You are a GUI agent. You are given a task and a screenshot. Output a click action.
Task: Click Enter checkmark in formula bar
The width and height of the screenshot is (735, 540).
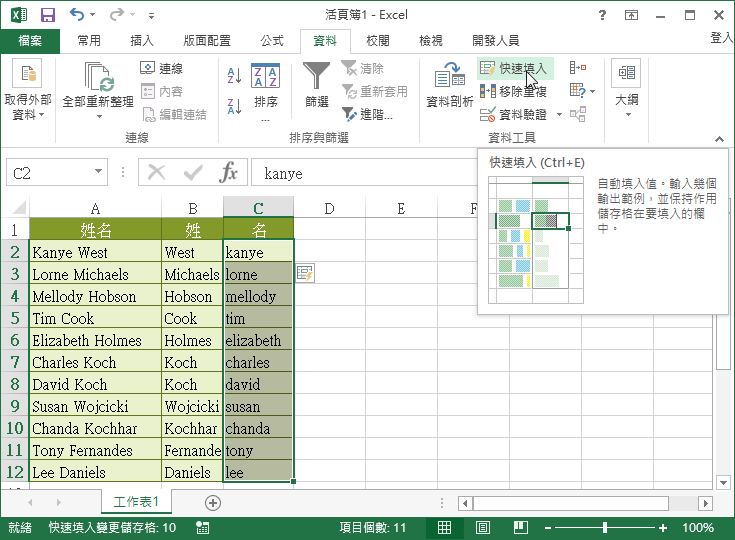coord(193,172)
